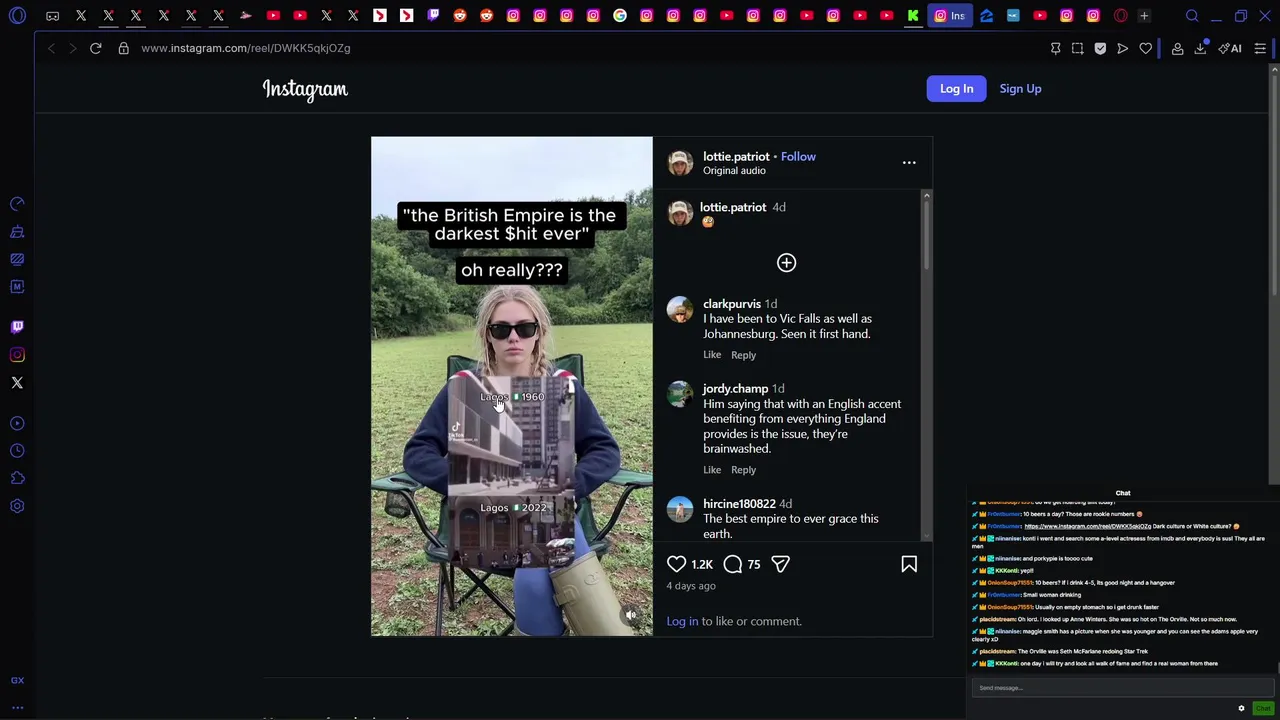The height and width of the screenshot is (720, 1280).
Task: Like the reel with the heart icon
Action: click(677, 564)
